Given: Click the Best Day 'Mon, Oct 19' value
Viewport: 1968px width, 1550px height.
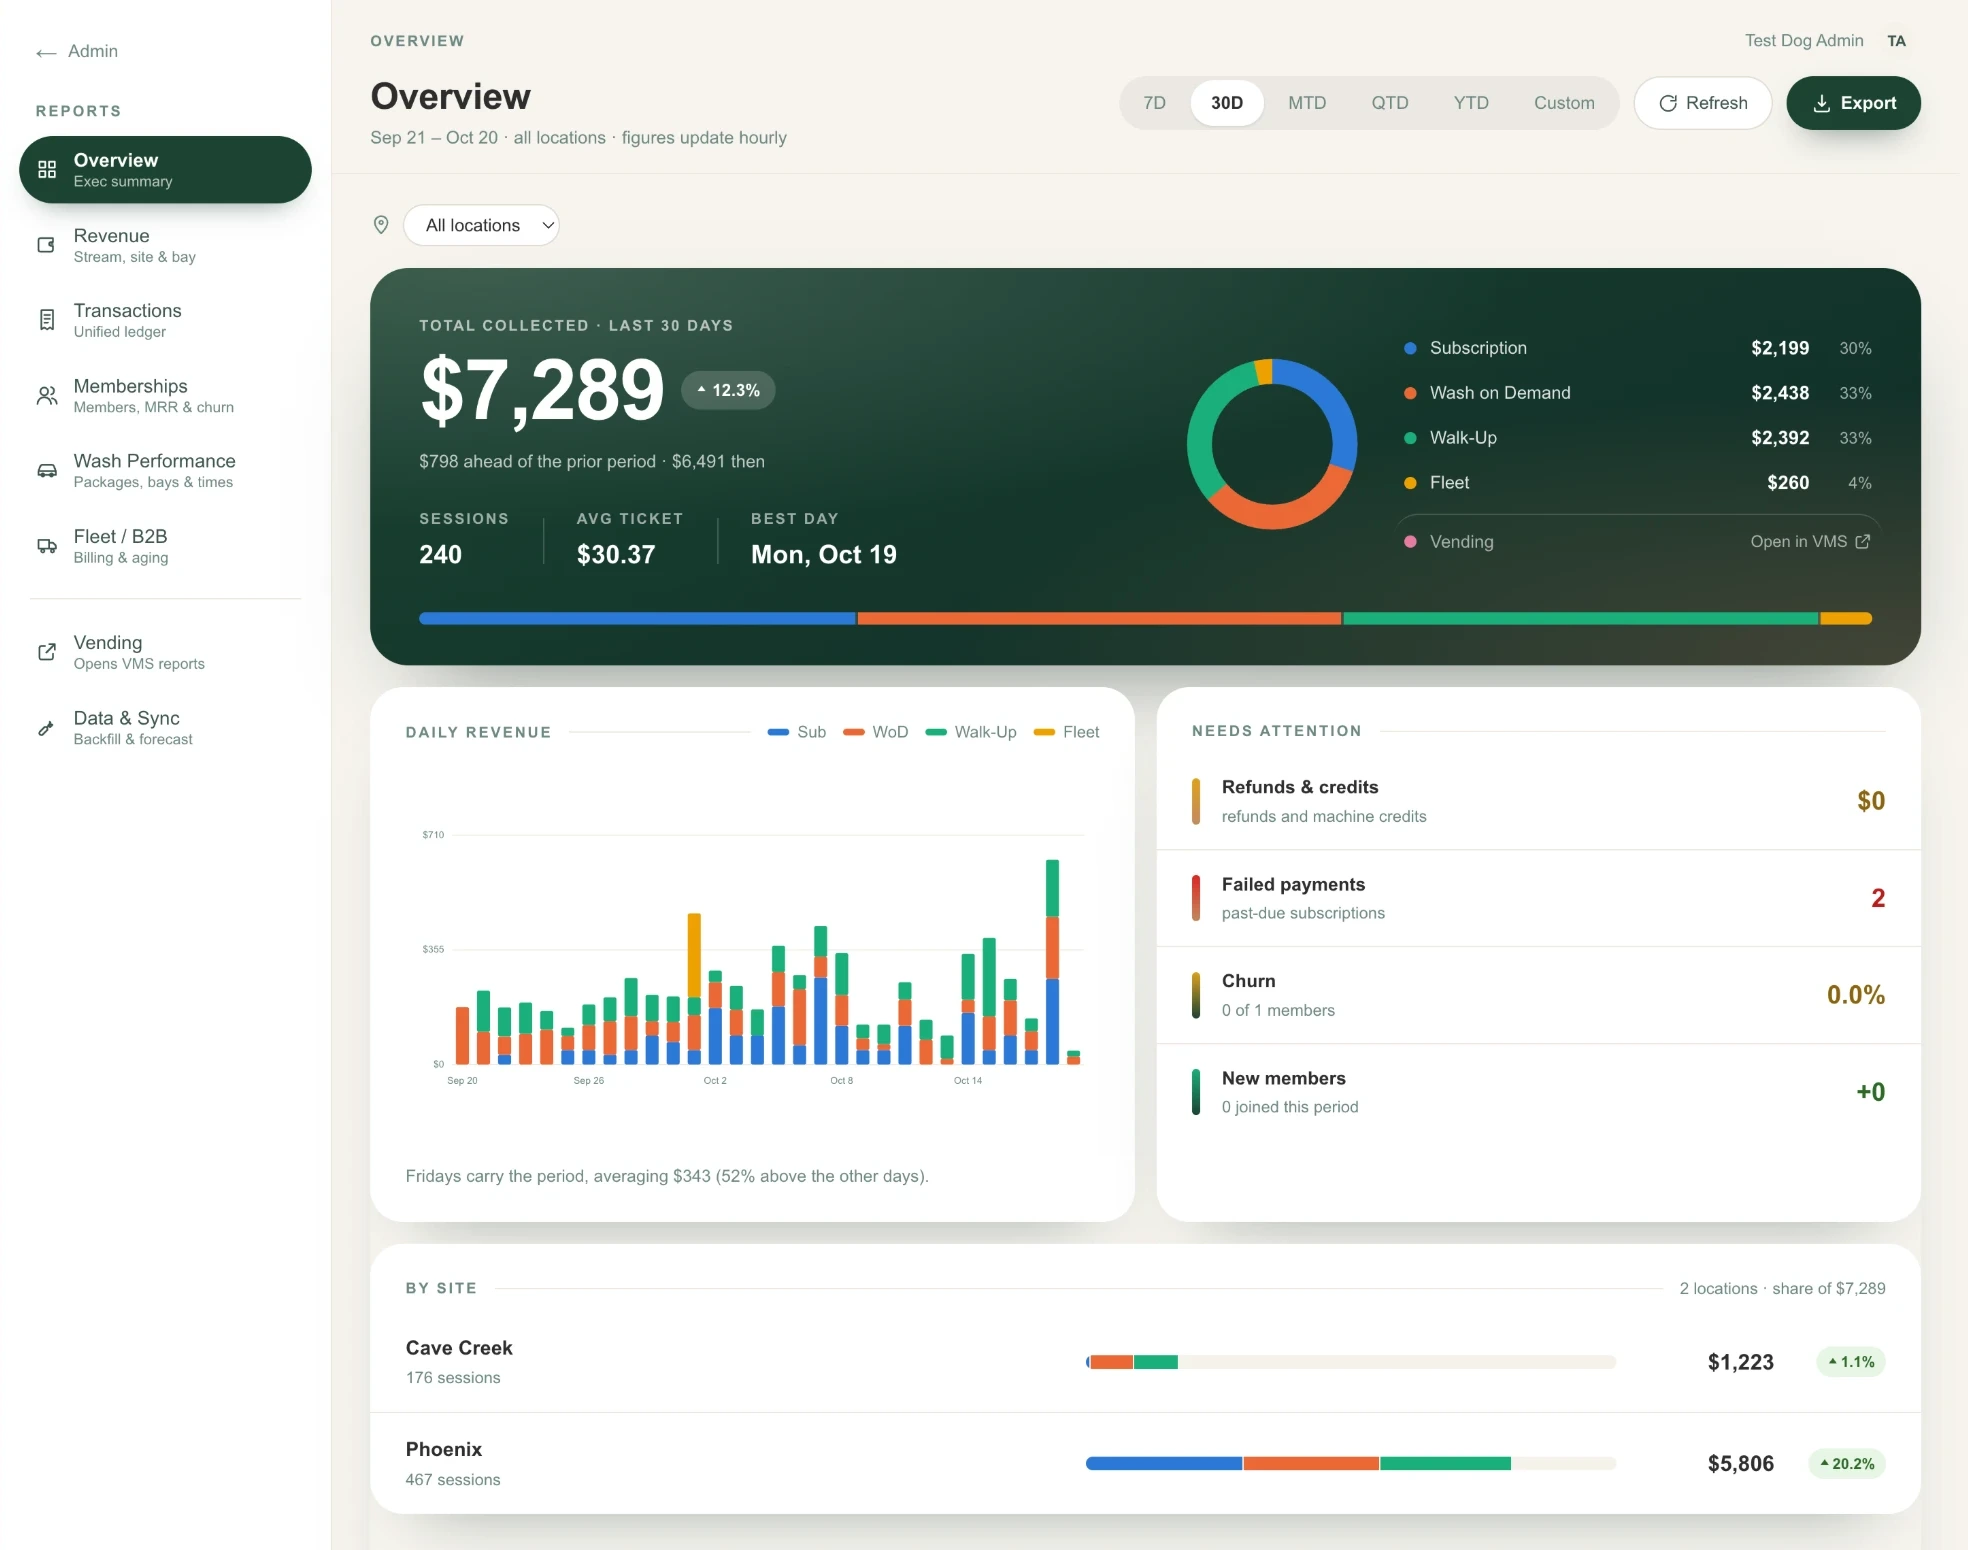Looking at the screenshot, I should pos(823,555).
